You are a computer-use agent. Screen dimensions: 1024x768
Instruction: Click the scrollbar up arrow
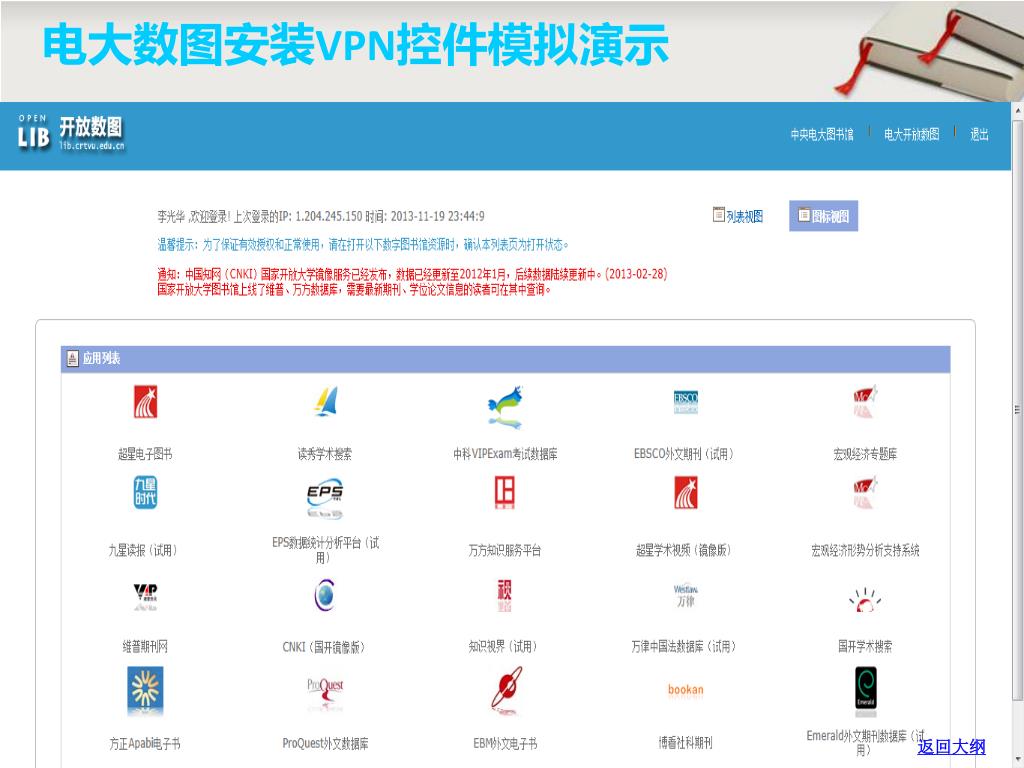click(x=1017, y=111)
